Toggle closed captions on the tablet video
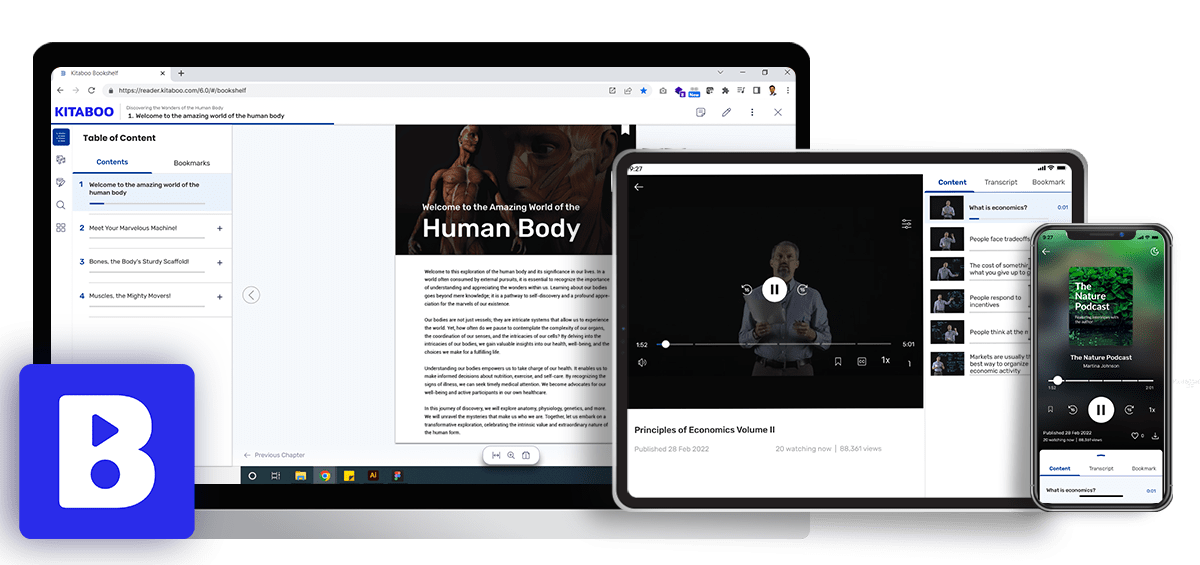 (861, 361)
